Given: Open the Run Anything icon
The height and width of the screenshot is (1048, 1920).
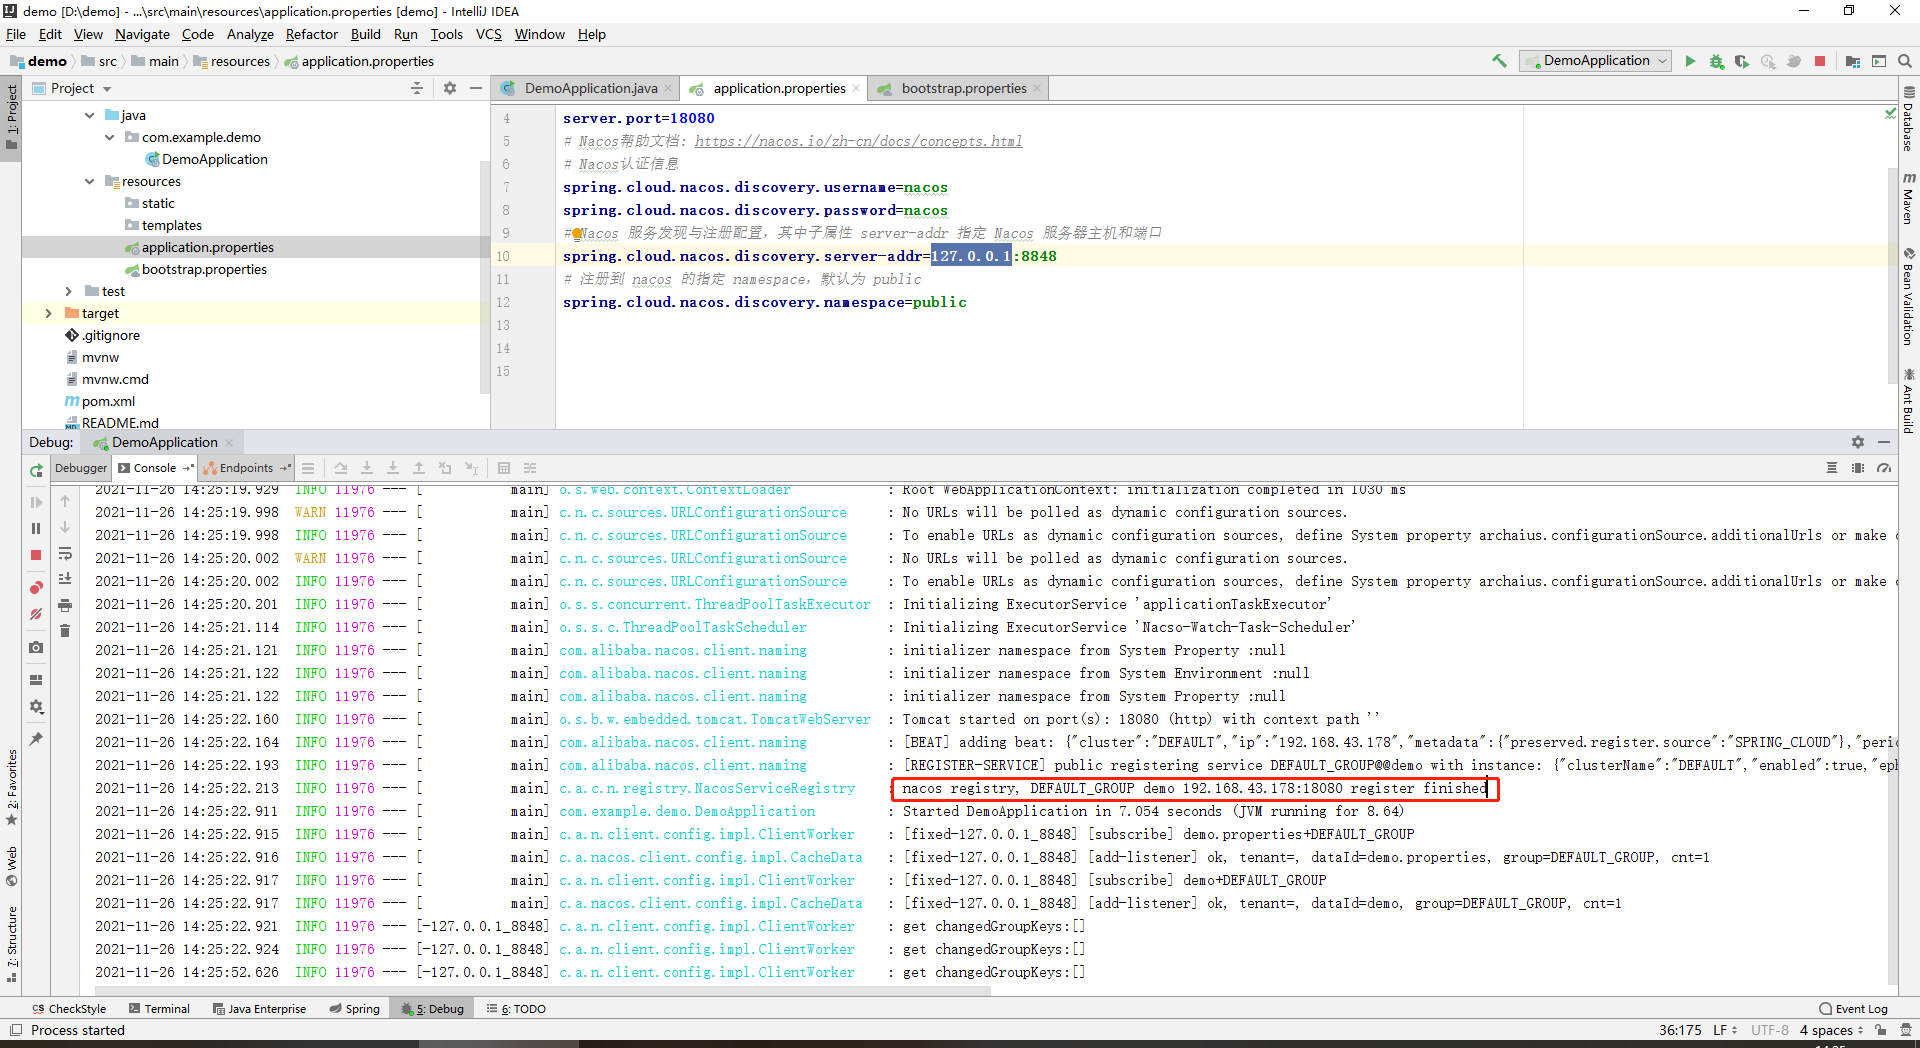Looking at the screenshot, I should tap(1879, 61).
